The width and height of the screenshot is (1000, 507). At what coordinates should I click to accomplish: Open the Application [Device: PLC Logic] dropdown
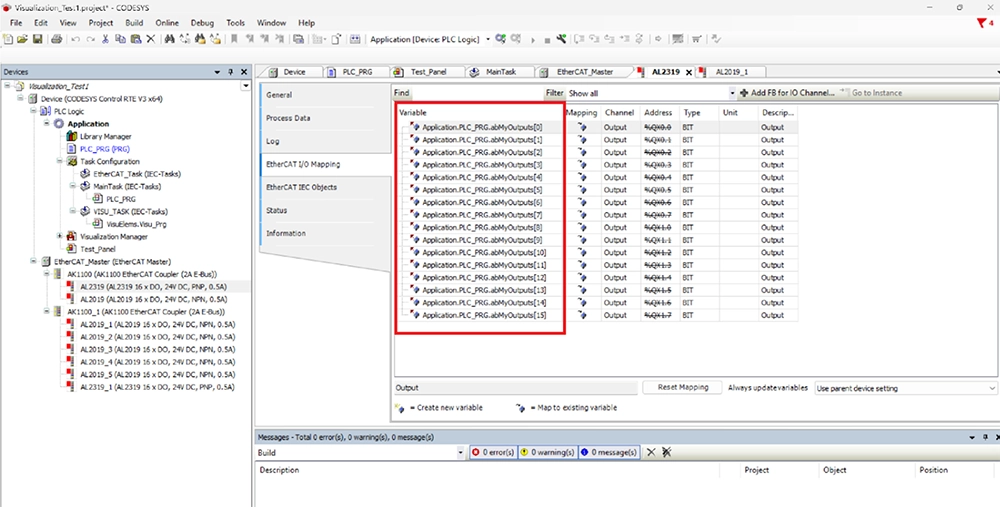488,40
